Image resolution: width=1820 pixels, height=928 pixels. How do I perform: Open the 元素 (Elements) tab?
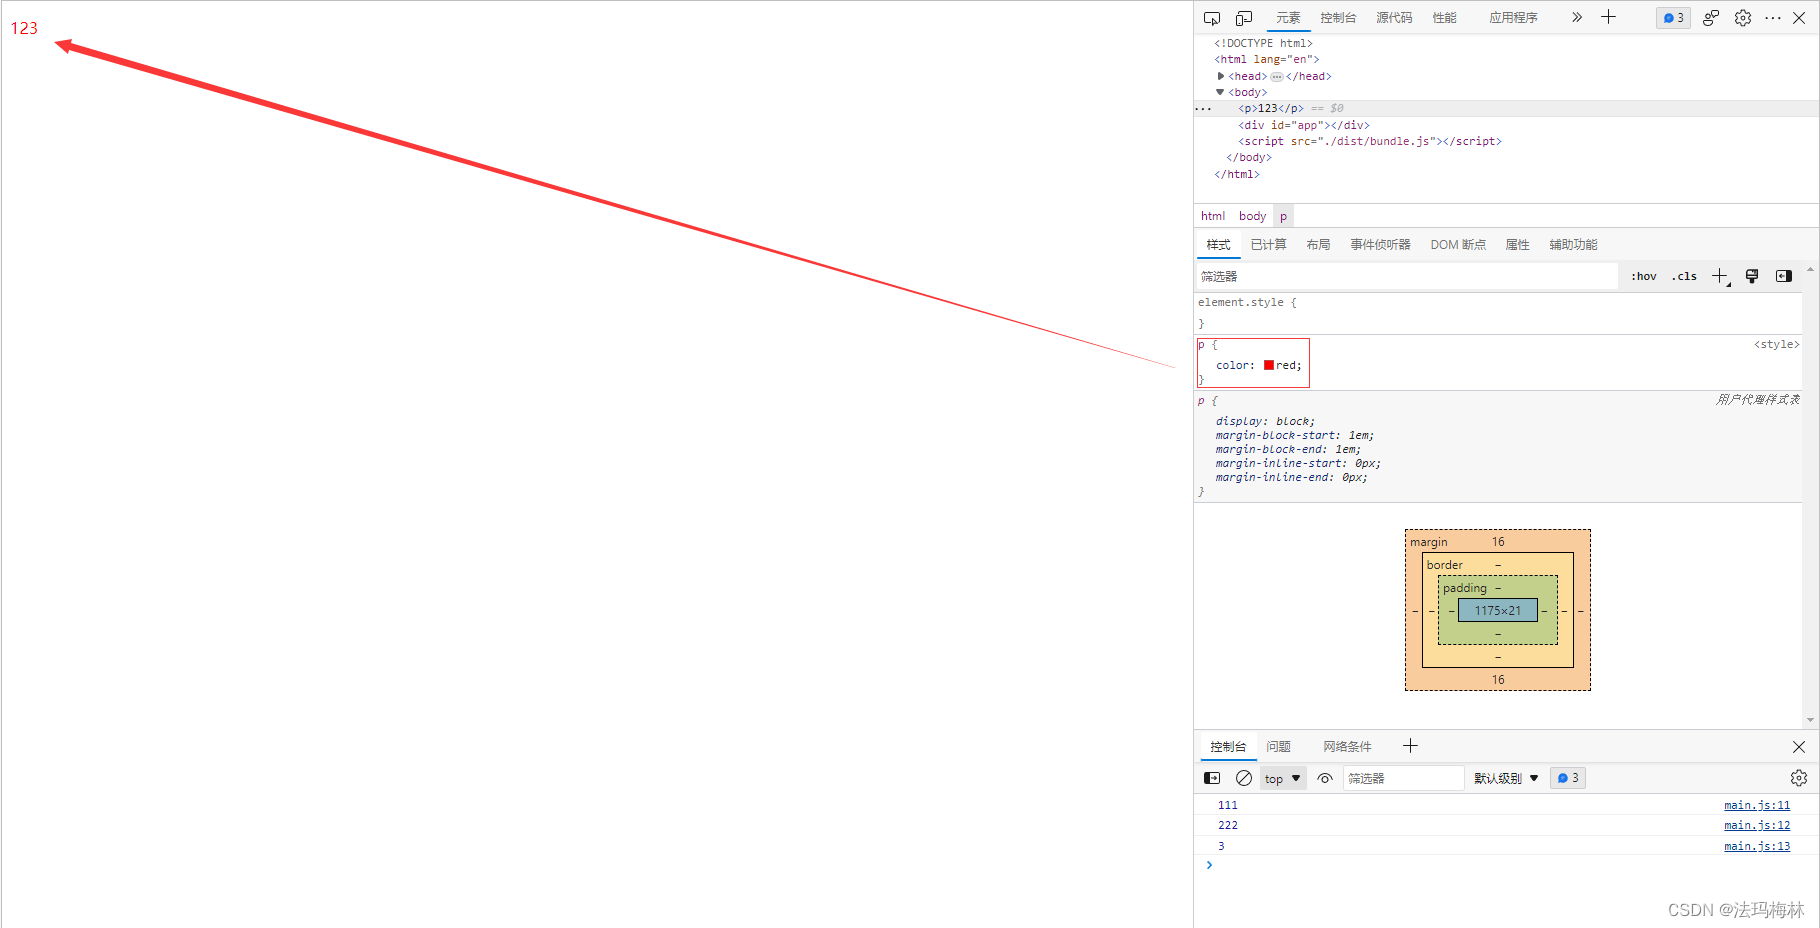point(1288,18)
